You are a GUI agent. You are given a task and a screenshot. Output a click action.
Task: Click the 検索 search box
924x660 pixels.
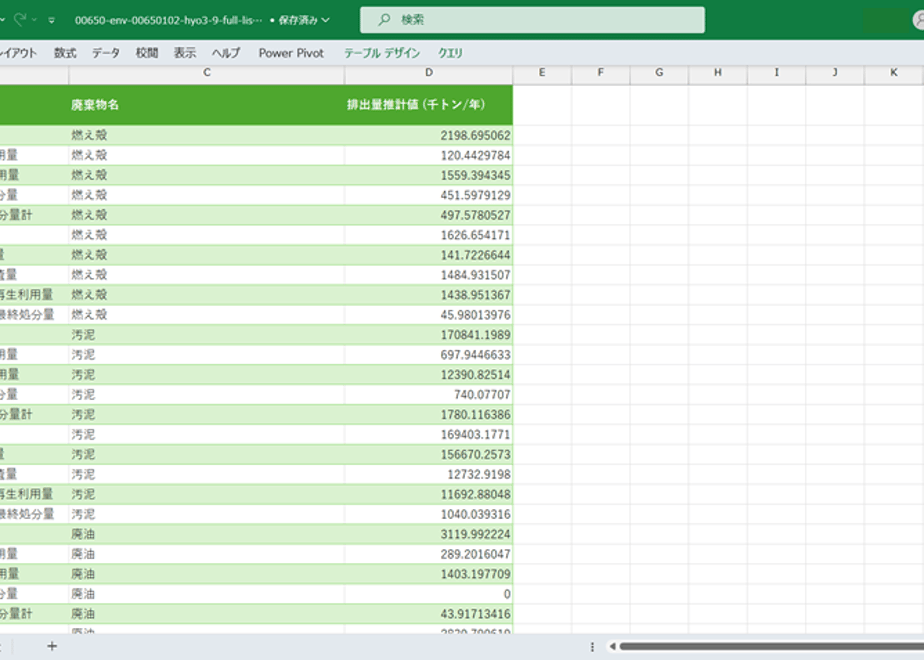tap(532, 20)
